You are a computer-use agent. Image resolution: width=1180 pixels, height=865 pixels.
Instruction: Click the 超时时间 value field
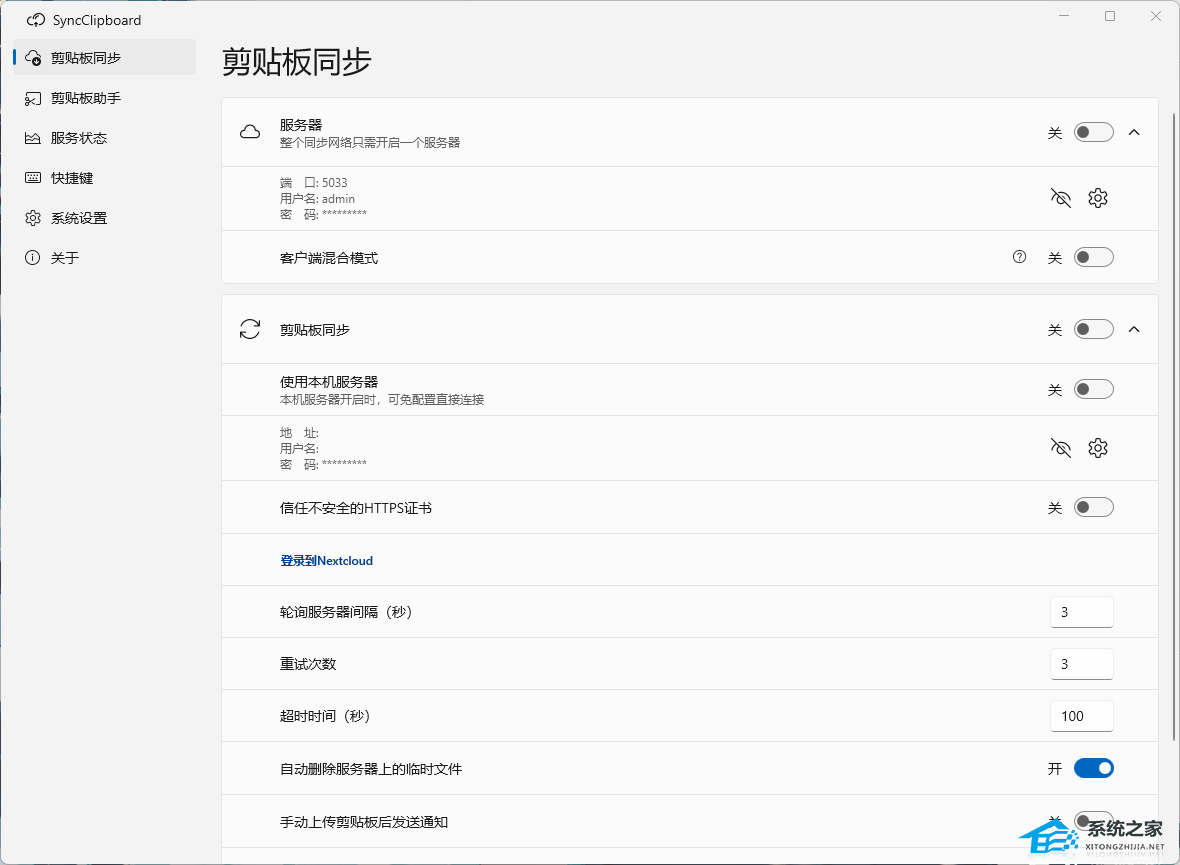click(1081, 716)
